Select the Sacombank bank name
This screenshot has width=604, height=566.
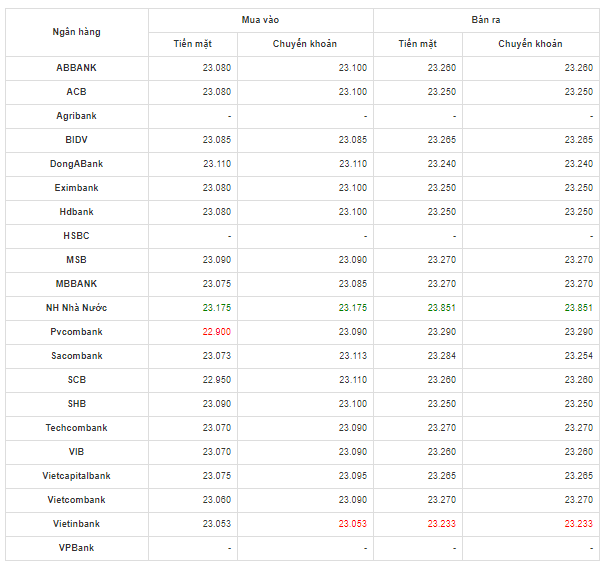tap(76, 356)
